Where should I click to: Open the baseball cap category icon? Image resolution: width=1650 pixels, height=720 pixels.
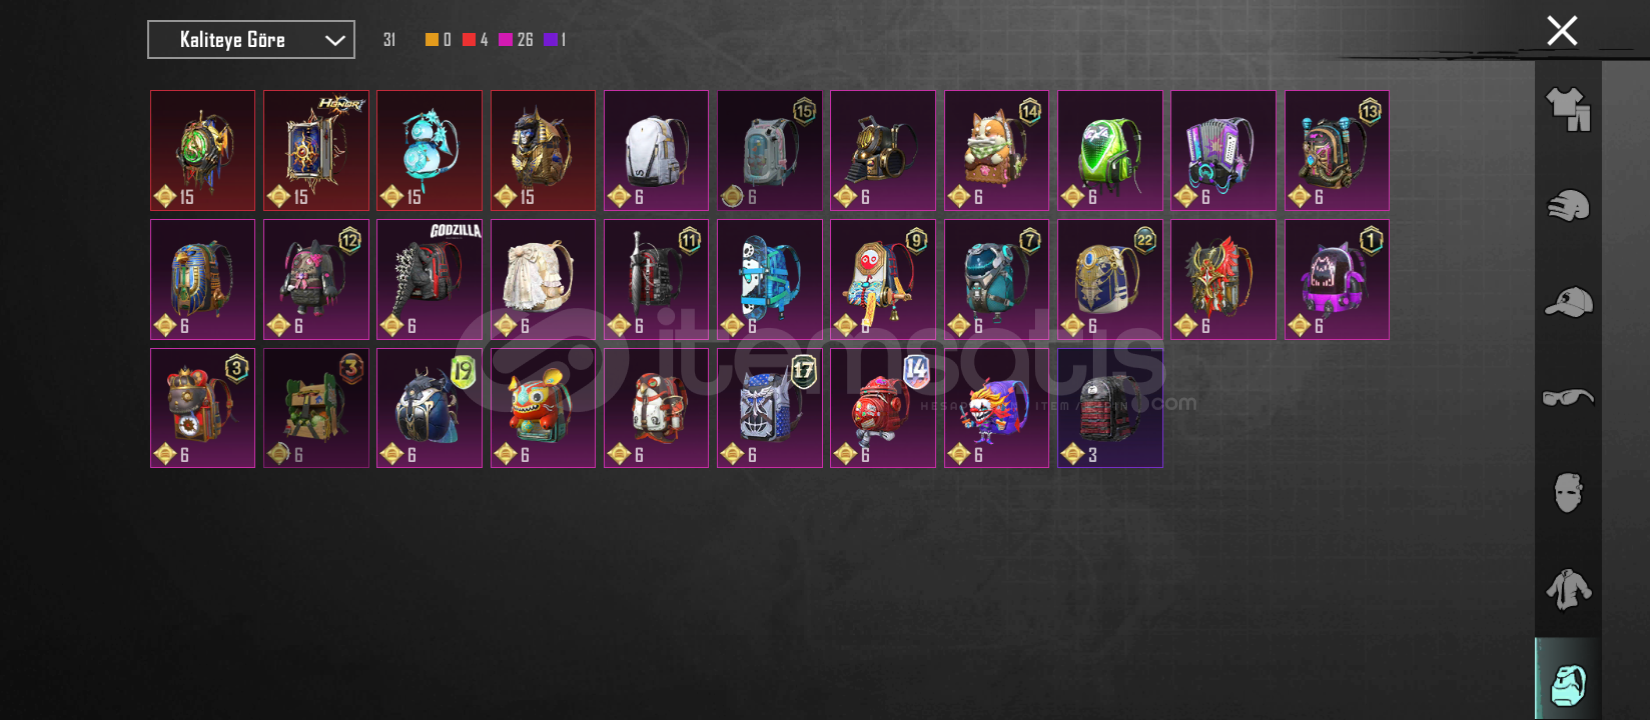1568,301
